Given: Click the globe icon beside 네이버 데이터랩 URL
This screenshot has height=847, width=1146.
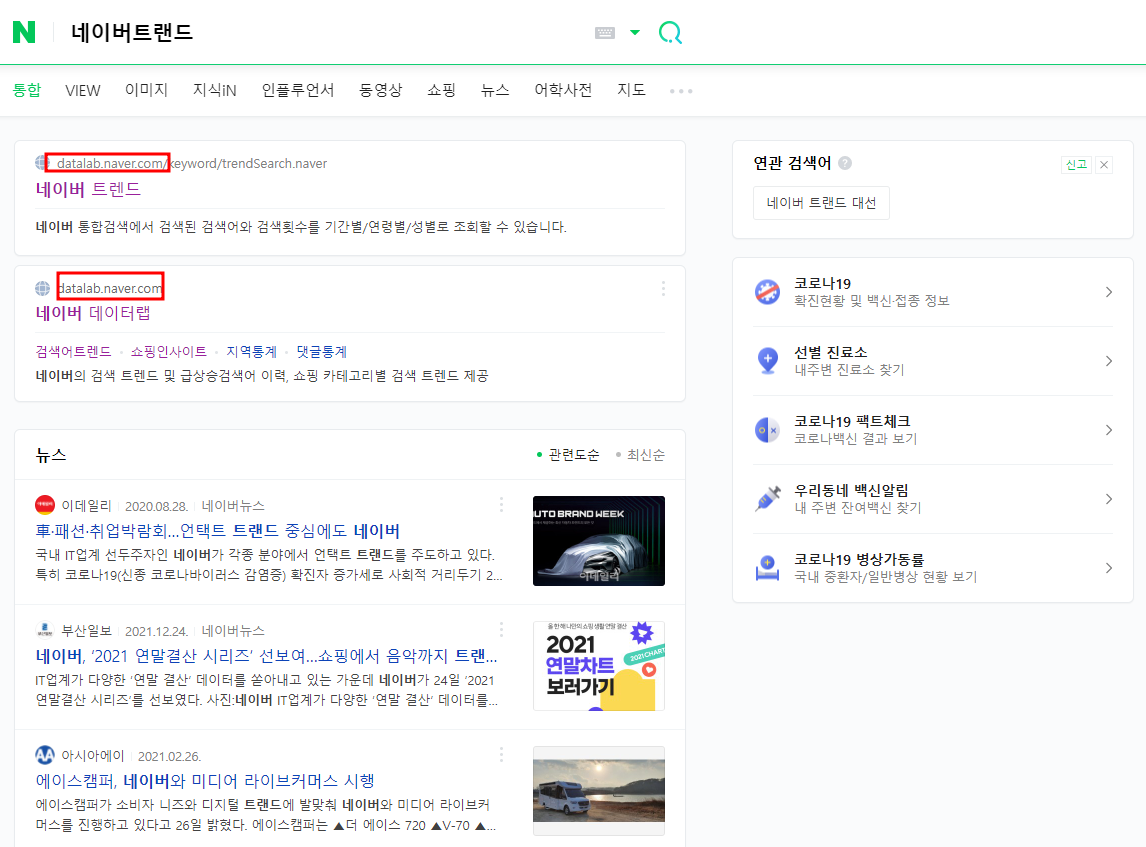Looking at the screenshot, I should pos(42,289).
